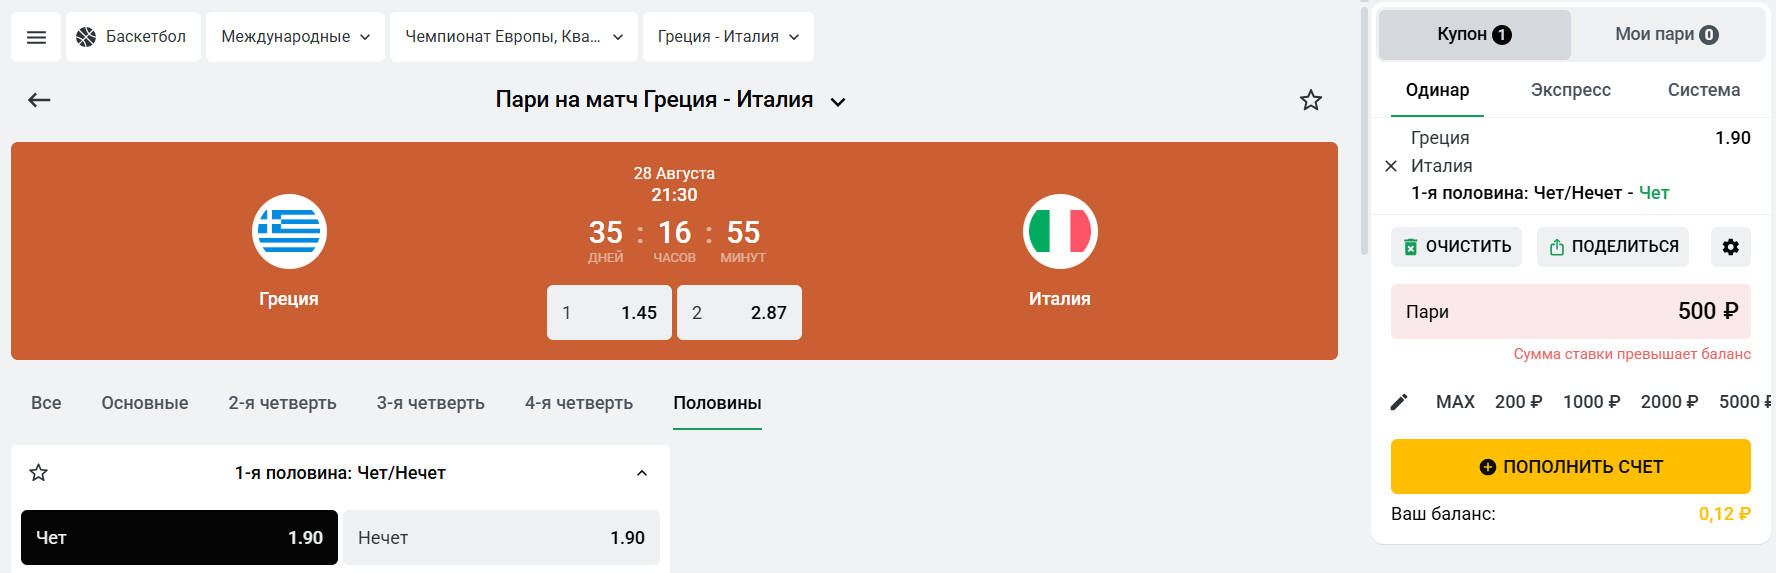Add match to favorites with star icon
The height and width of the screenshot is (573, 1776).
[x=1310, y=100]
